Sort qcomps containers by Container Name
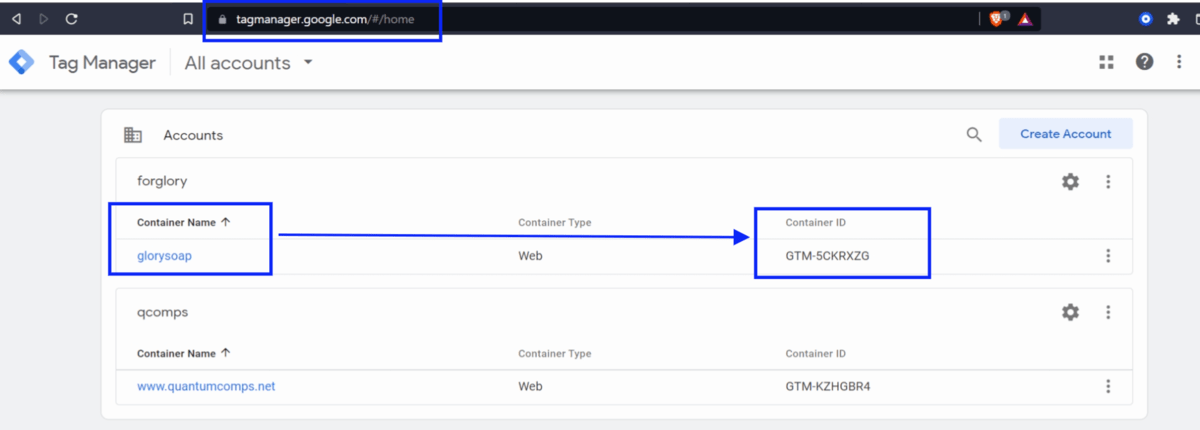The width and height of the screenshot is (1200, 430). pos(184,353)
